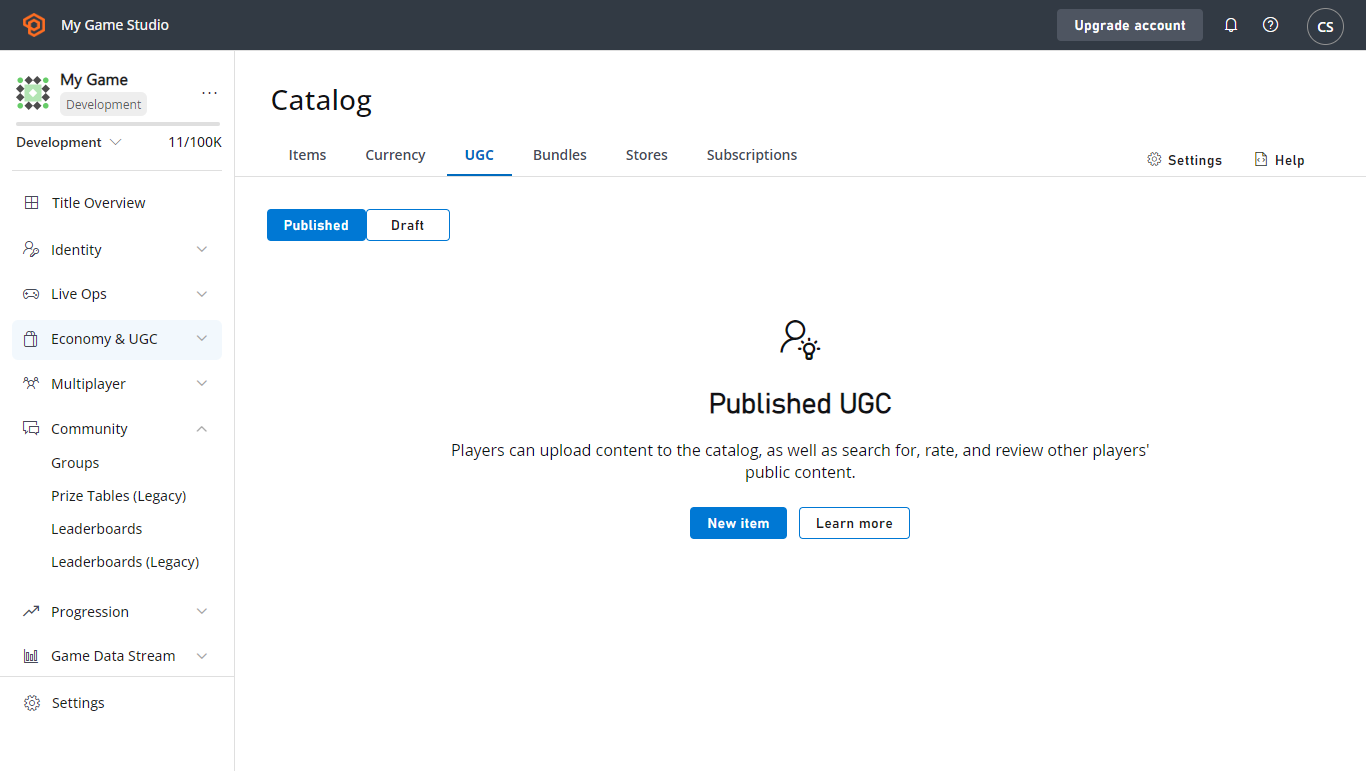Select the UGC tab
This screenshot has height=771, width=1366.
coord(479,155)
